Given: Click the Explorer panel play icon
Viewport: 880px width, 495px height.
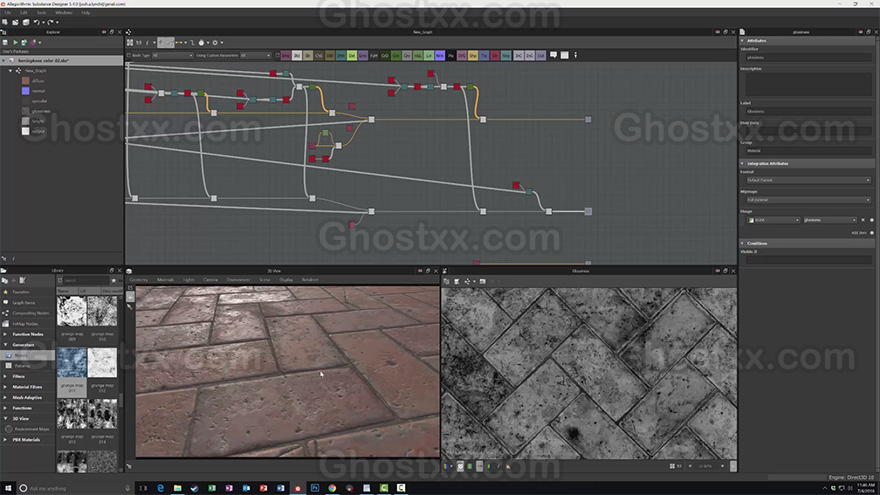Looking at the screenshot, I should tap(15, 42).
